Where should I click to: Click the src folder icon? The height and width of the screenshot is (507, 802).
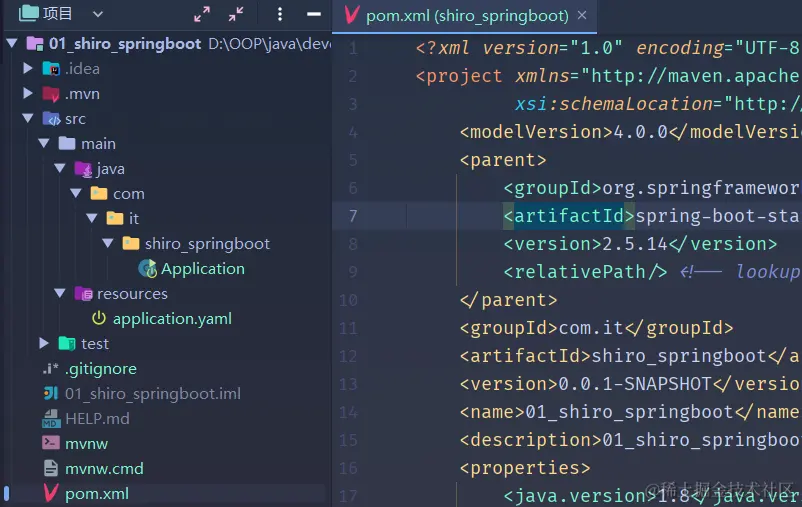click(51, 119)
